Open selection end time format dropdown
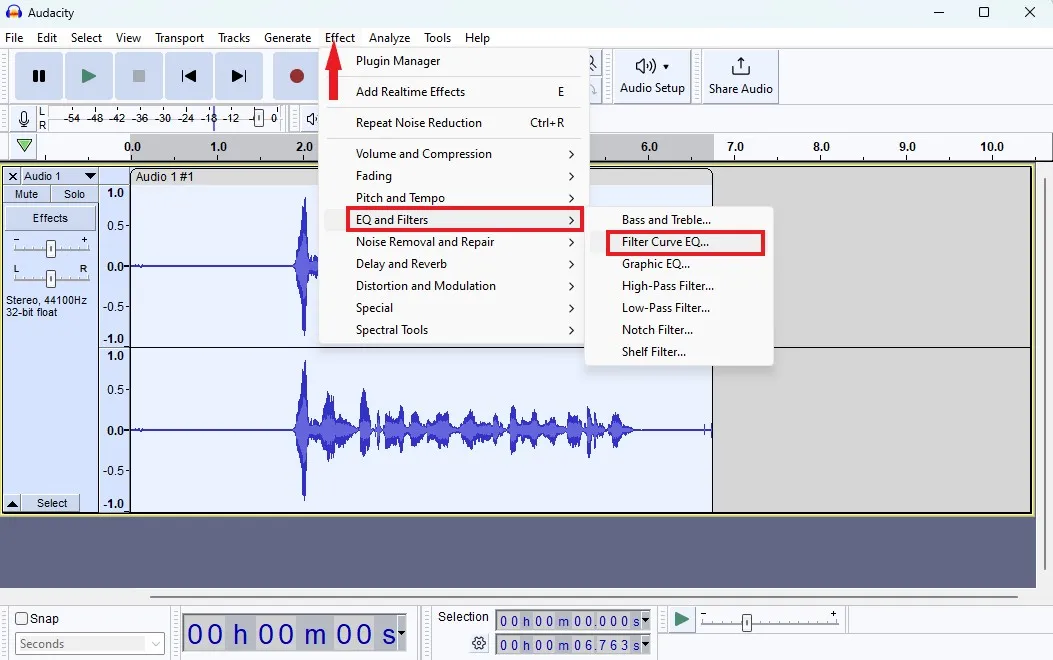 645,645
